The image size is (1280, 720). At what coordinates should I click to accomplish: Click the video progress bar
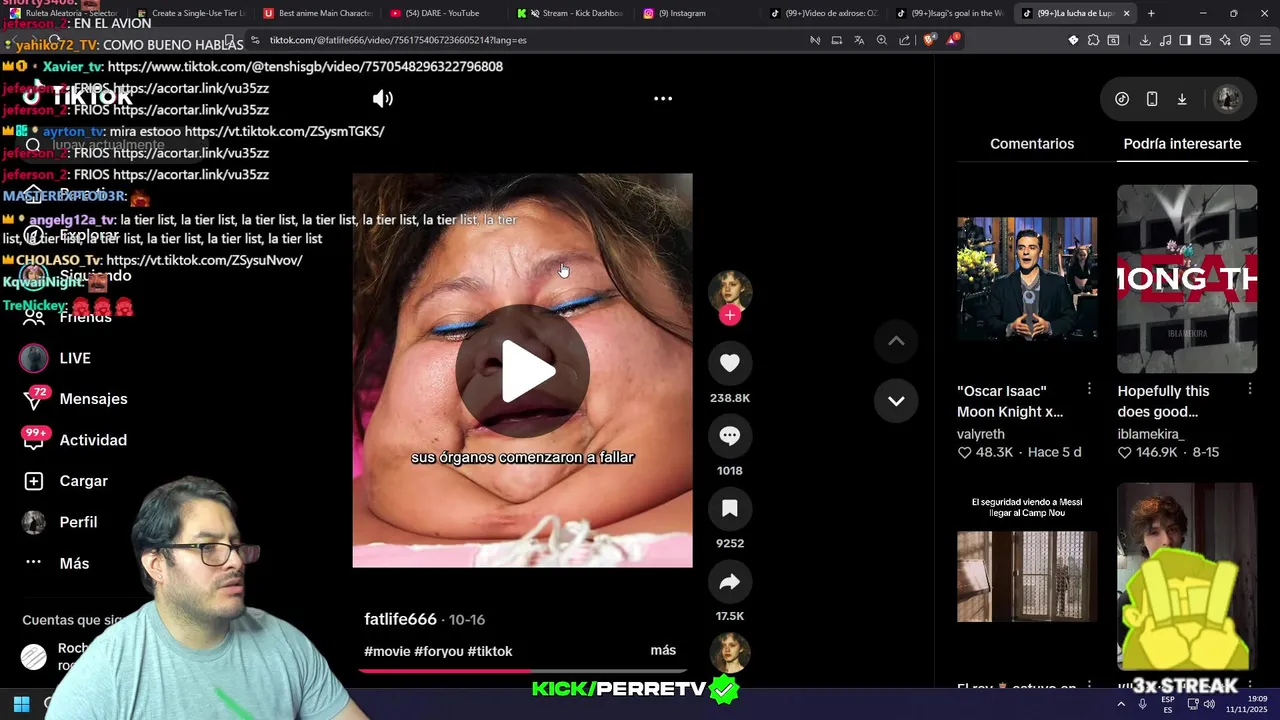[x=523, y=671]
